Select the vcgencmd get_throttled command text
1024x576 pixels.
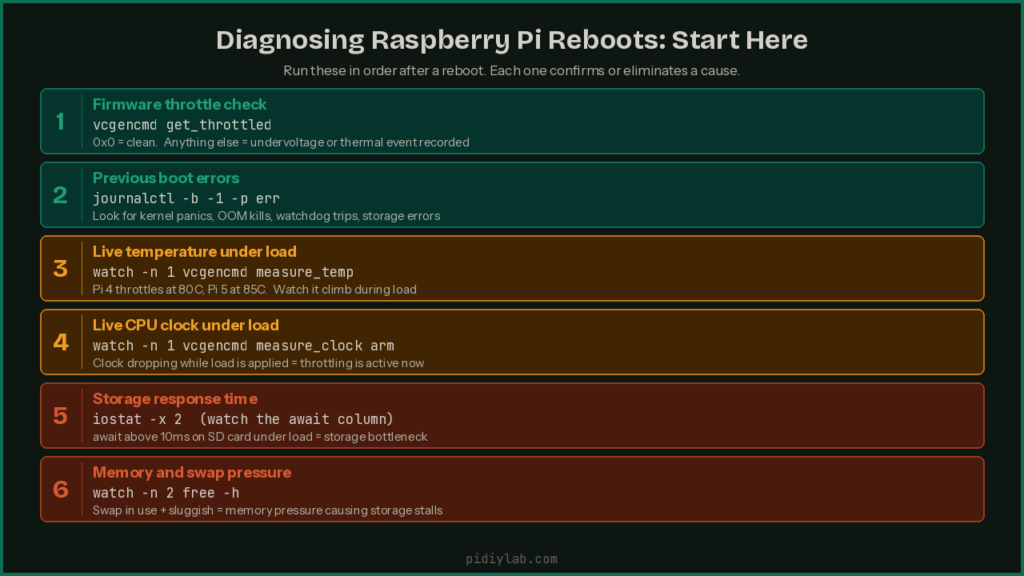[180, 124]
